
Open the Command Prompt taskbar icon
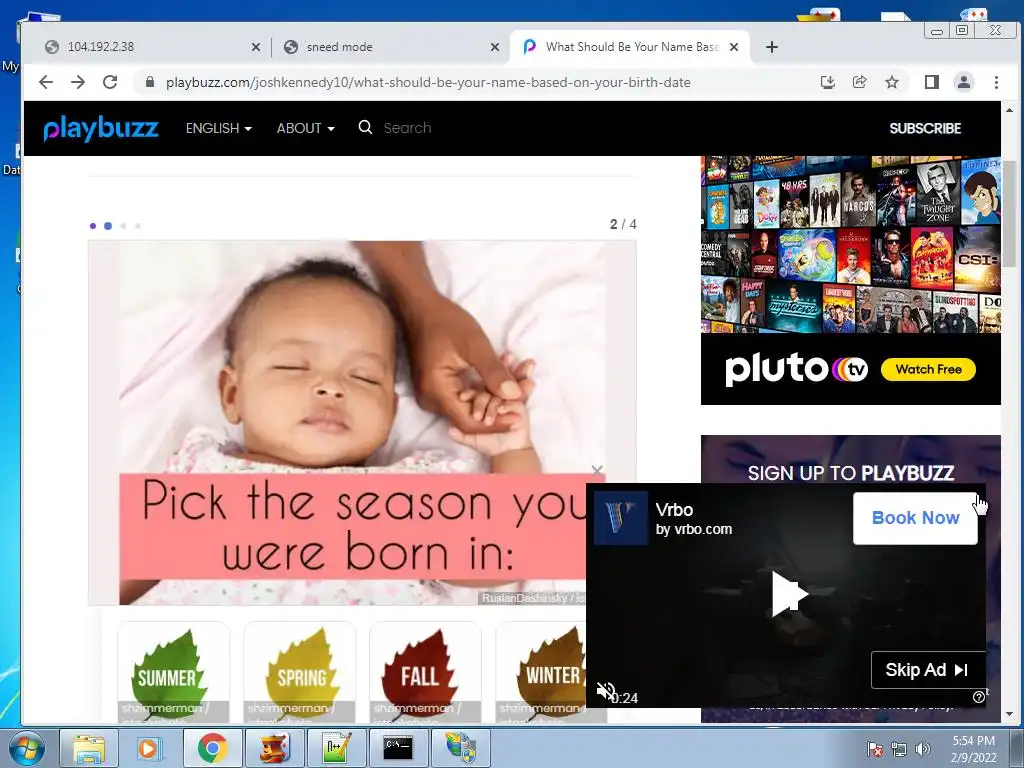point(398,748)
